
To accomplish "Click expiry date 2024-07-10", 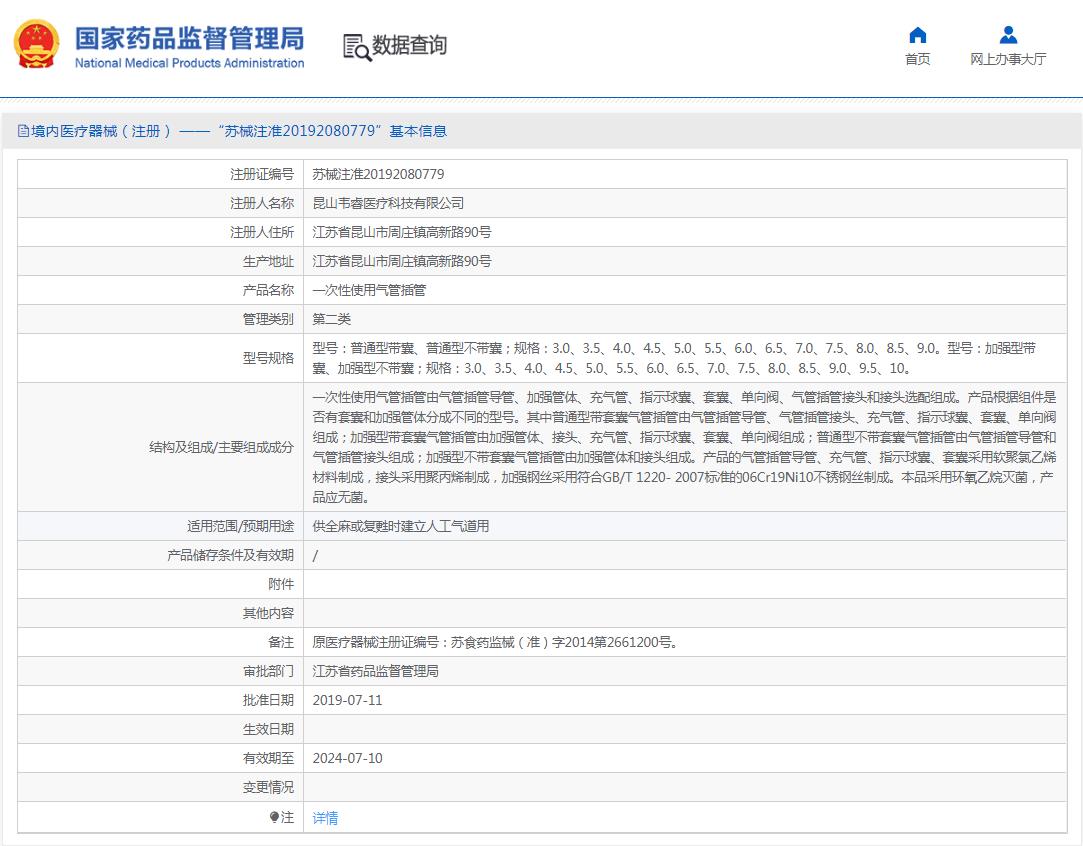I will click(347, 758).
